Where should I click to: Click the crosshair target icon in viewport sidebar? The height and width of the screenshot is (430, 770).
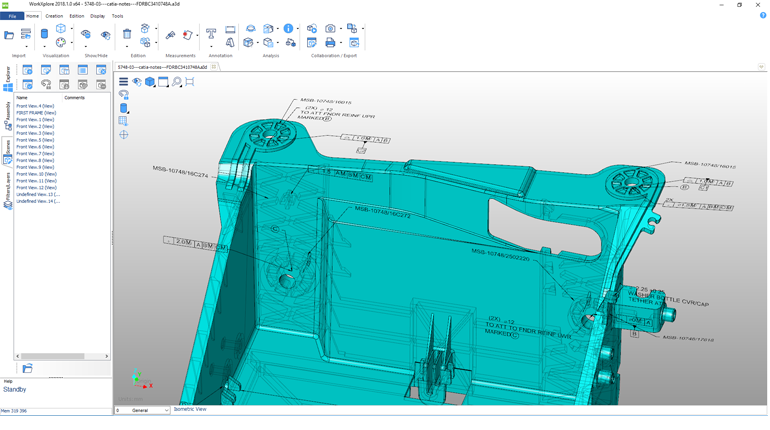point(124,134)
